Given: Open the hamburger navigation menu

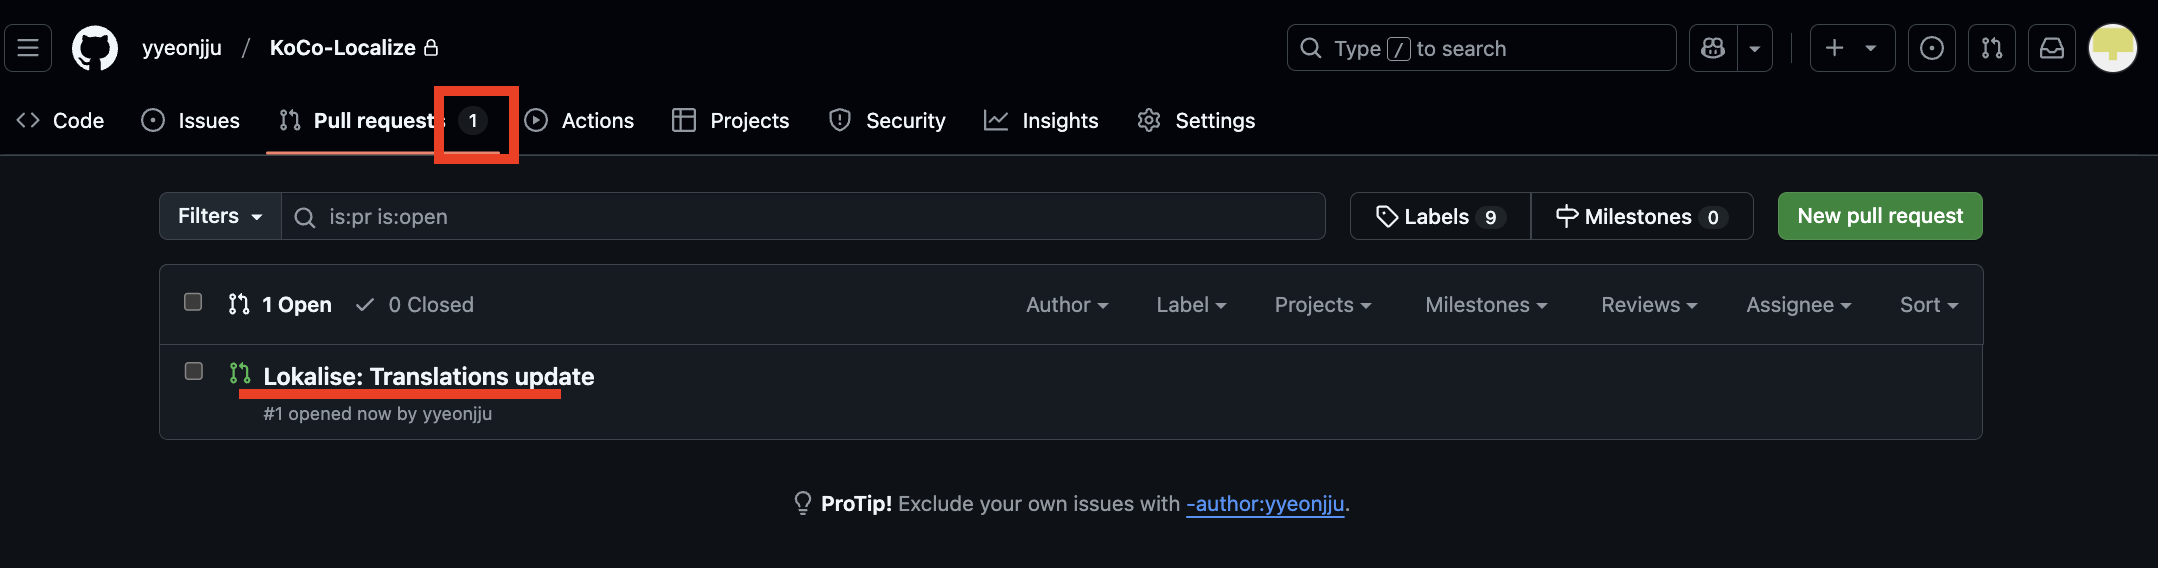Looking at the screenshot, I should pyautogui.click(x=28, y=48).
